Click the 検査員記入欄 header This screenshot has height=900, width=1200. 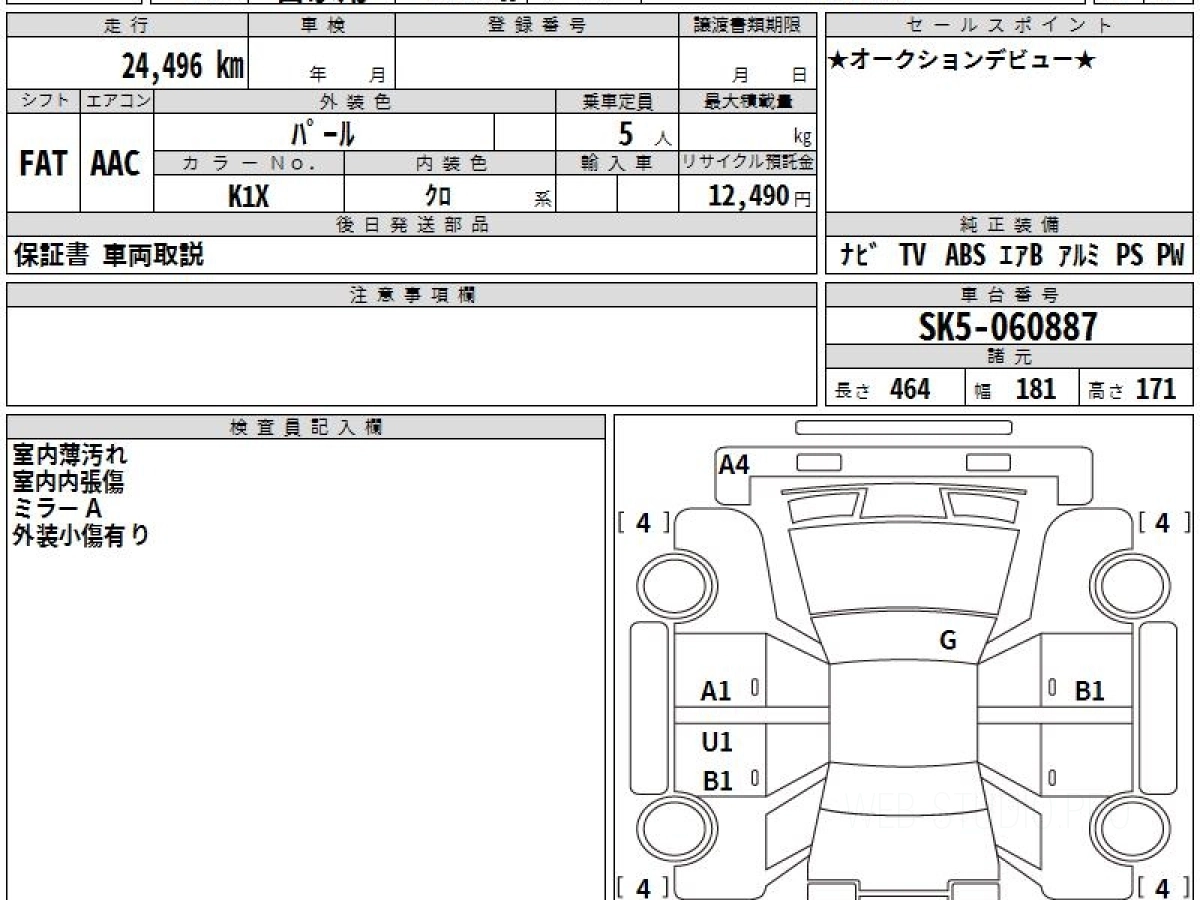(x=306, y=427)
